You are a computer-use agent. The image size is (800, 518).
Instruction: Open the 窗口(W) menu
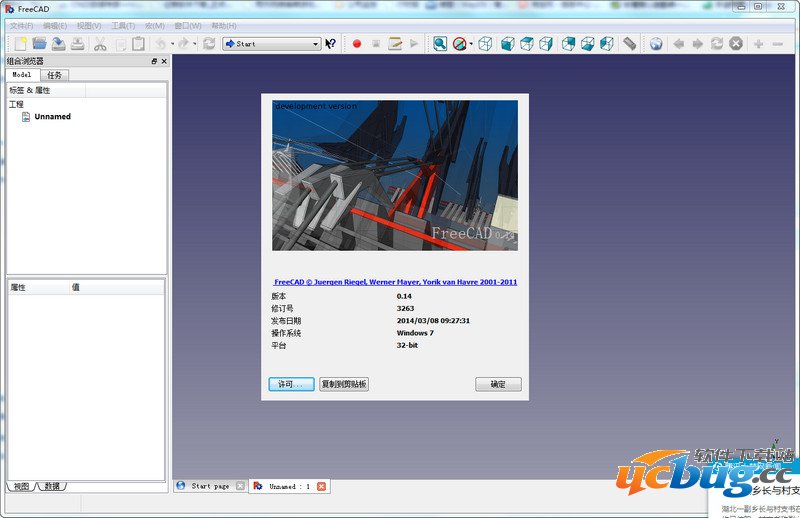[x=188, y=26]
